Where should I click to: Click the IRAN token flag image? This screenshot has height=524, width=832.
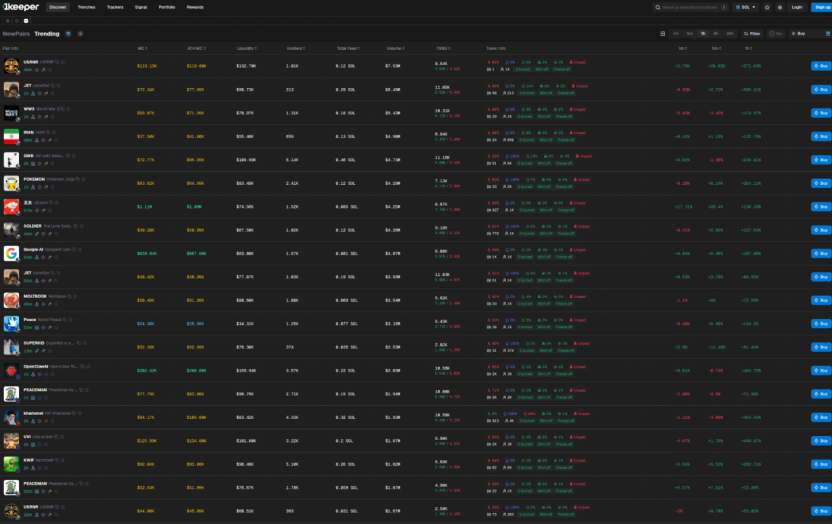[x=11, y=136]
